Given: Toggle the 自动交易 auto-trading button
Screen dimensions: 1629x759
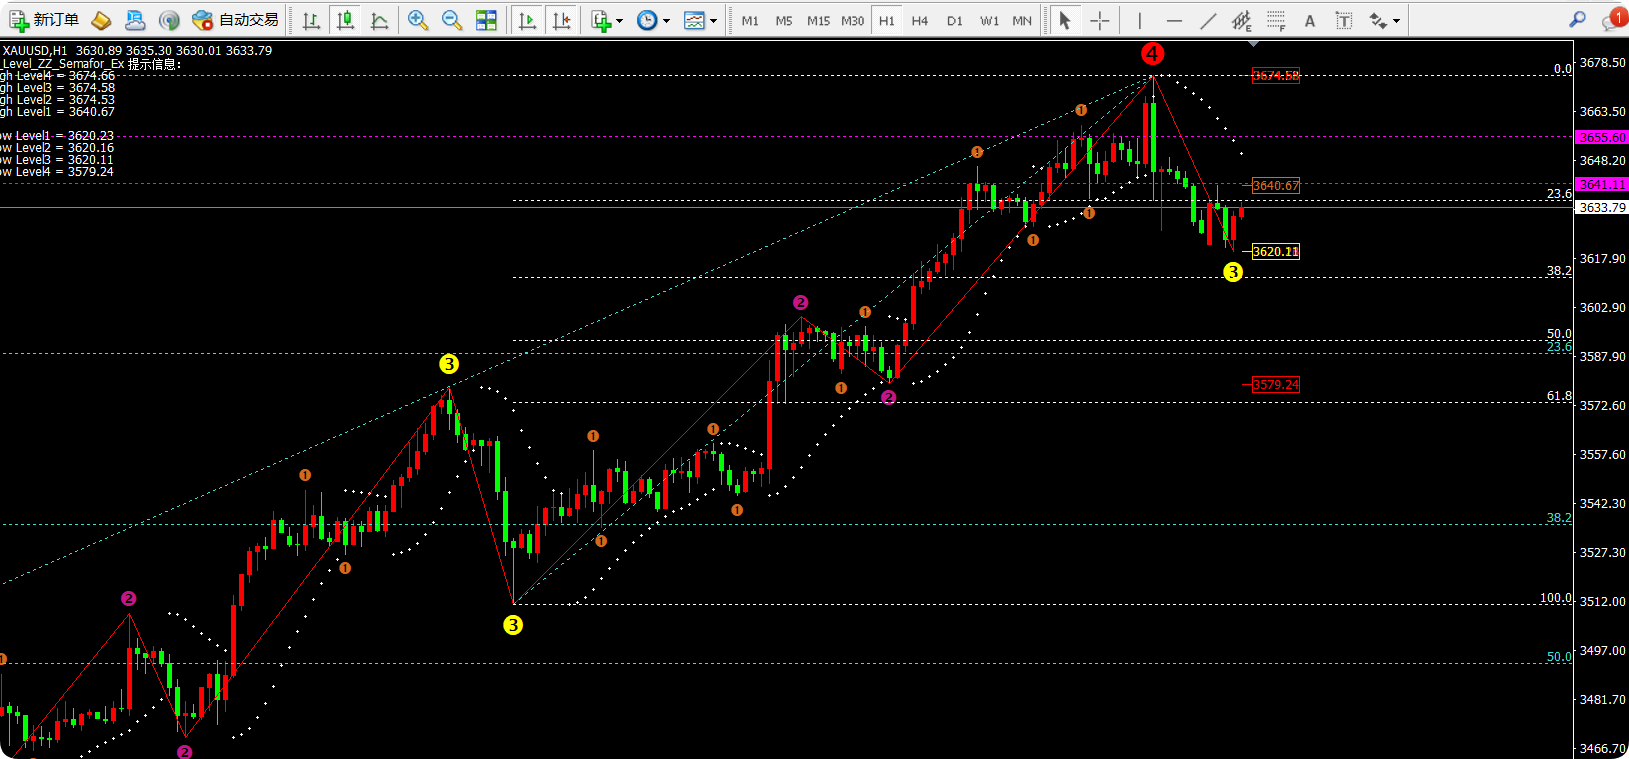Looking at the screenshot, I should (235, 20).
